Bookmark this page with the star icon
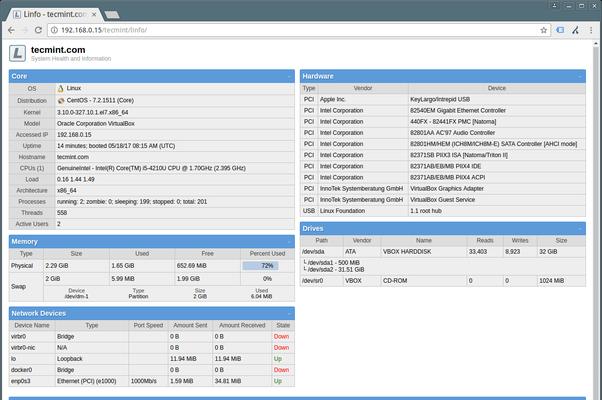 click(544, 30)
